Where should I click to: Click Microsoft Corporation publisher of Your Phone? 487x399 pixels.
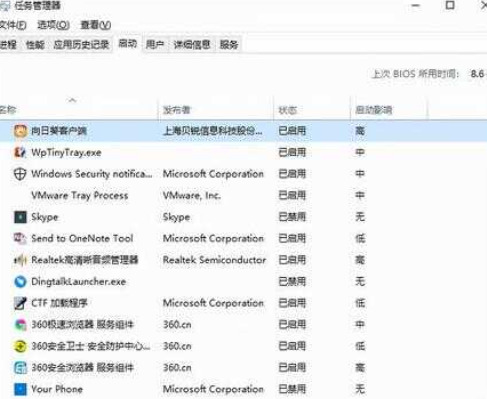(213, 389)
